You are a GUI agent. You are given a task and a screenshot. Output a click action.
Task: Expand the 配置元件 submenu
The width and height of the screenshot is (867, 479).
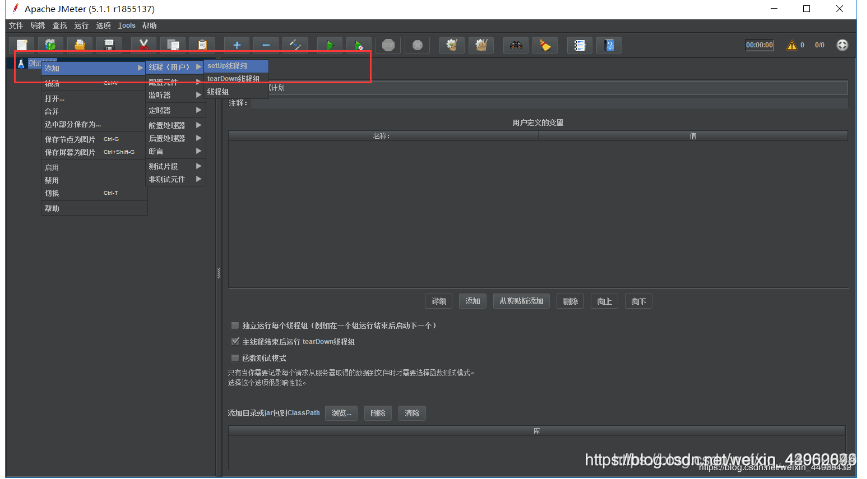(x=175, y=82)
